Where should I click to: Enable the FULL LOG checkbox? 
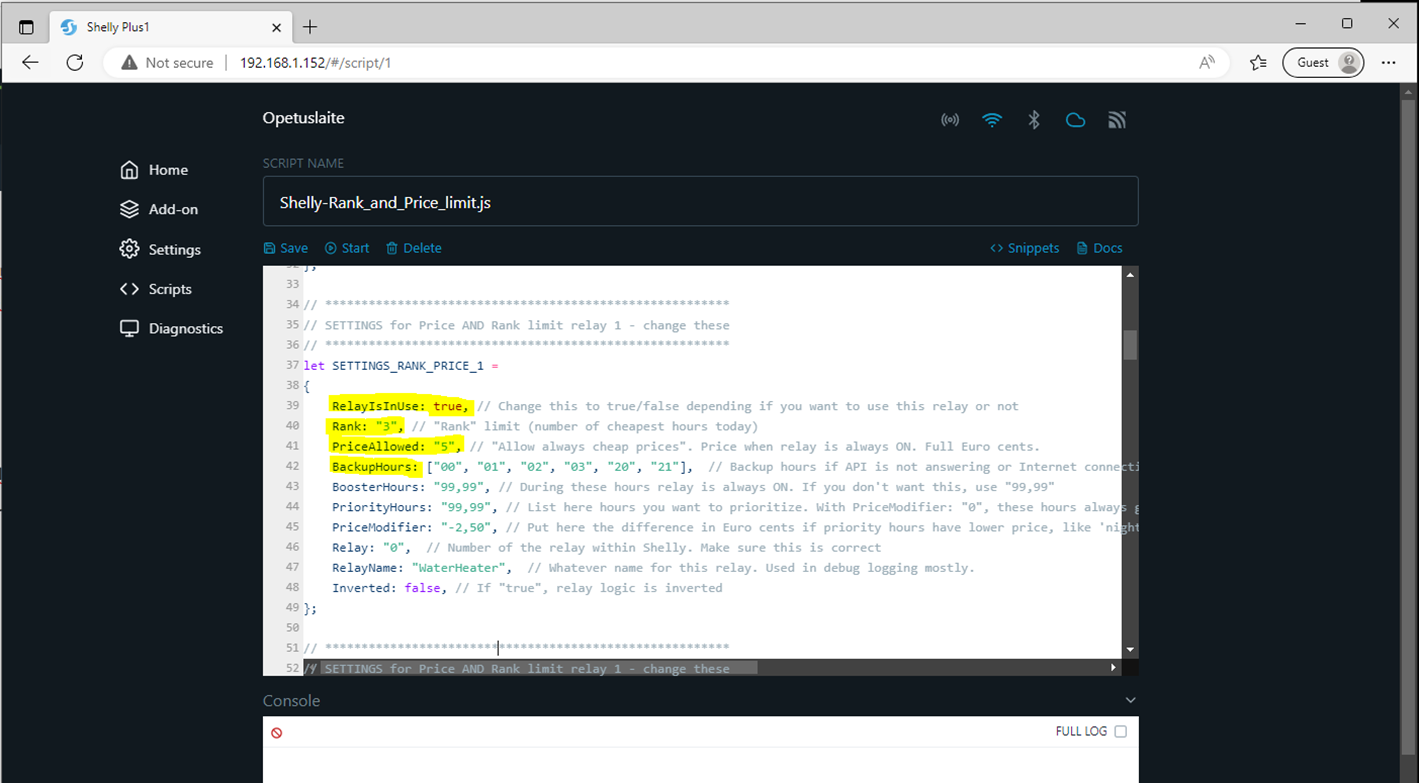[1120, 732]
